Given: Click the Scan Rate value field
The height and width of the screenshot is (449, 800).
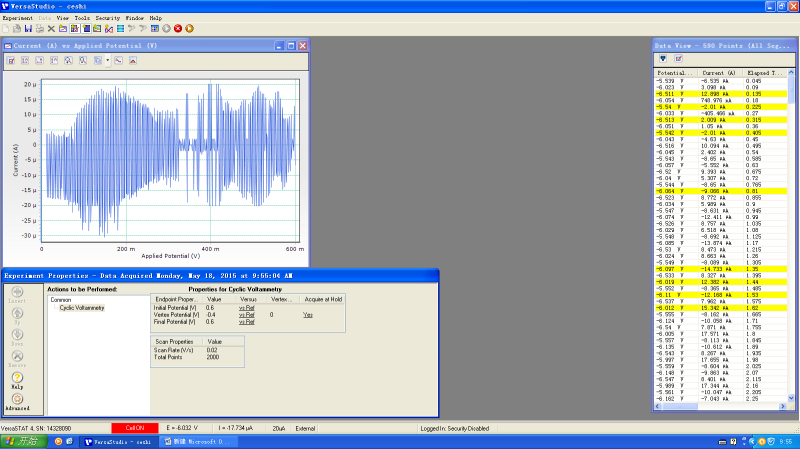Looking at the screenshot, I should tap(213, 350).
